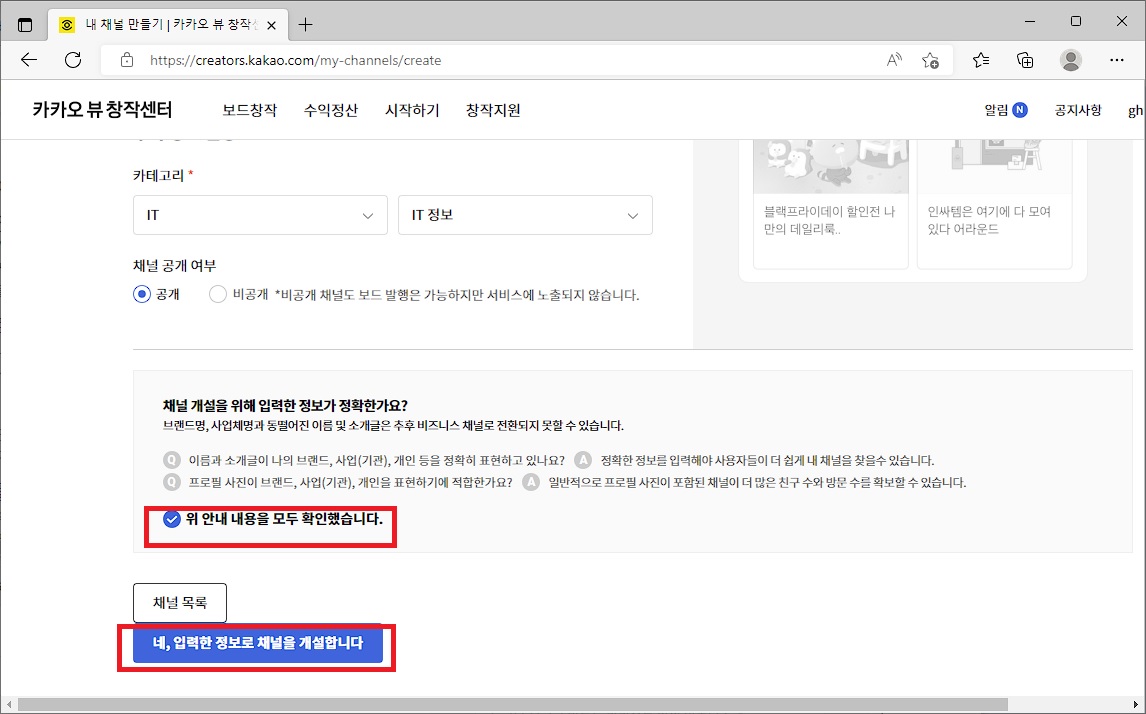Open 보드창작 menu

coord(250,110)
